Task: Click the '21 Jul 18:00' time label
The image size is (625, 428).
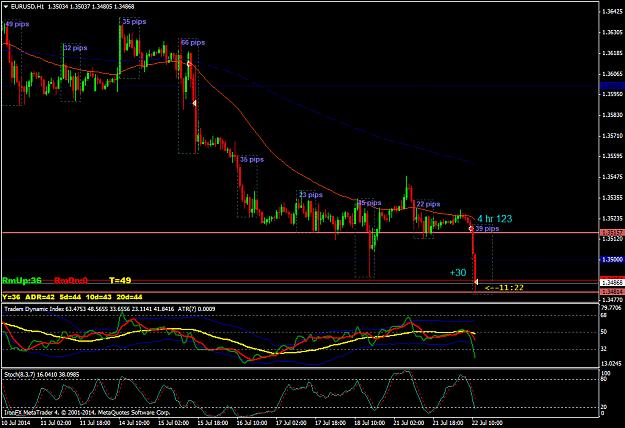Action: point(448,423)
